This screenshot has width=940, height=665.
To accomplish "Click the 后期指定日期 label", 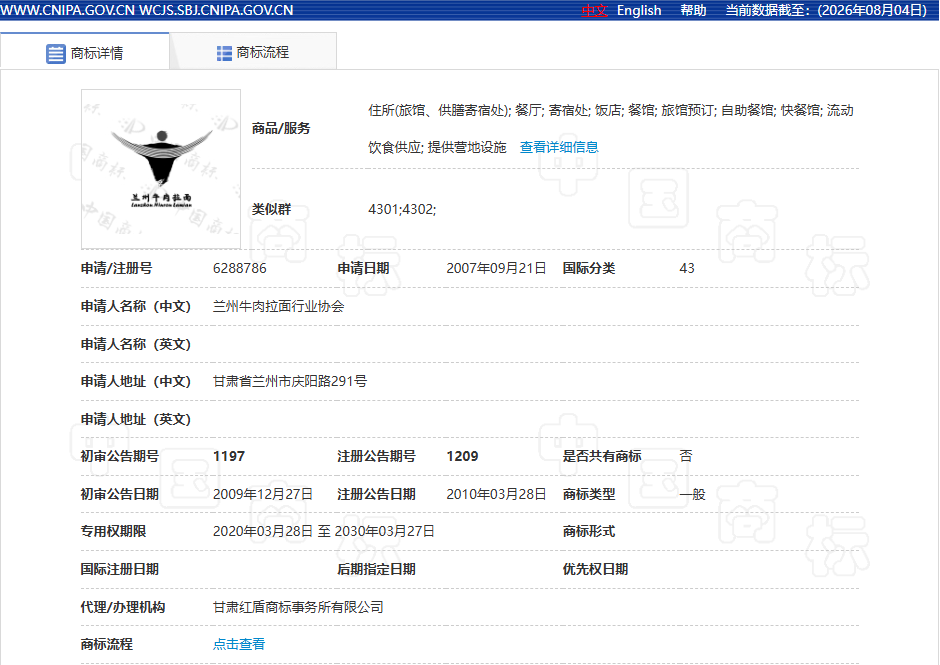I will tap(376, 569).
